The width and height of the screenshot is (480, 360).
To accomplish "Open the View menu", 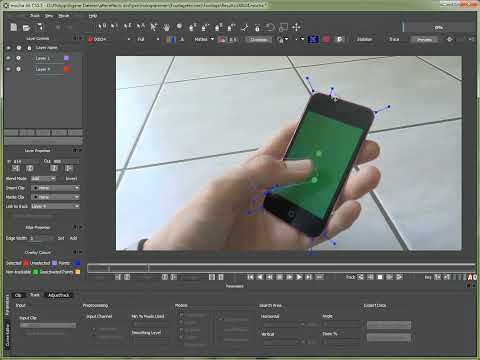I will point(49,16).
